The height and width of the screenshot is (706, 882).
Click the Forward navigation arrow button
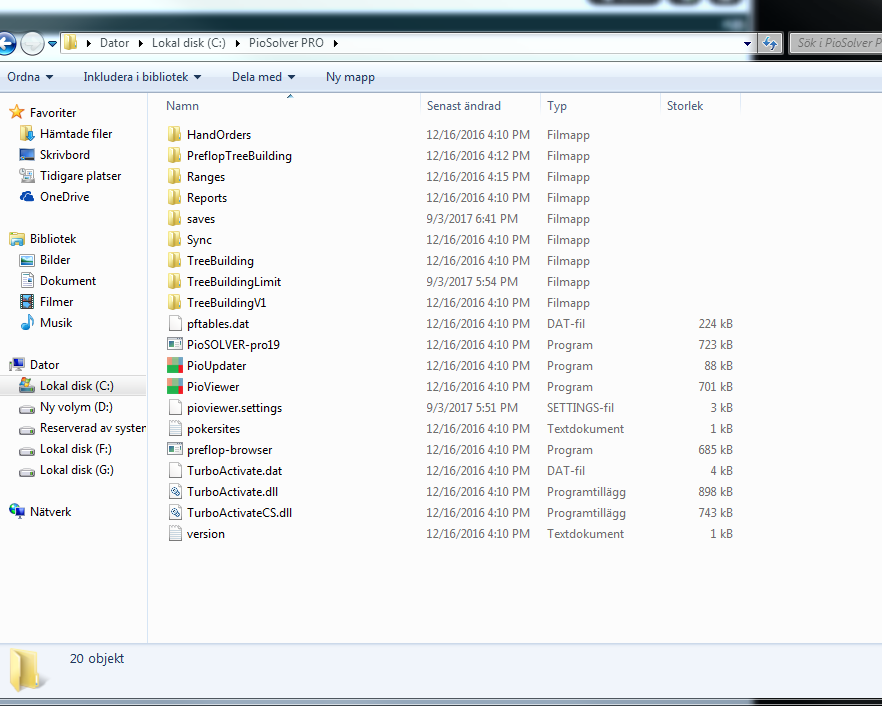click(x=32, y=43)
